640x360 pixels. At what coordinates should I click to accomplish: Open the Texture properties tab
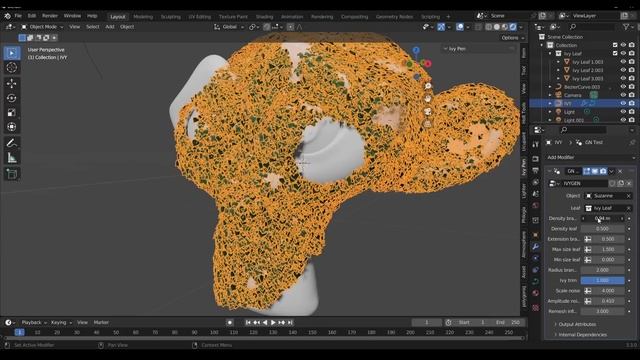coord(536,307)
